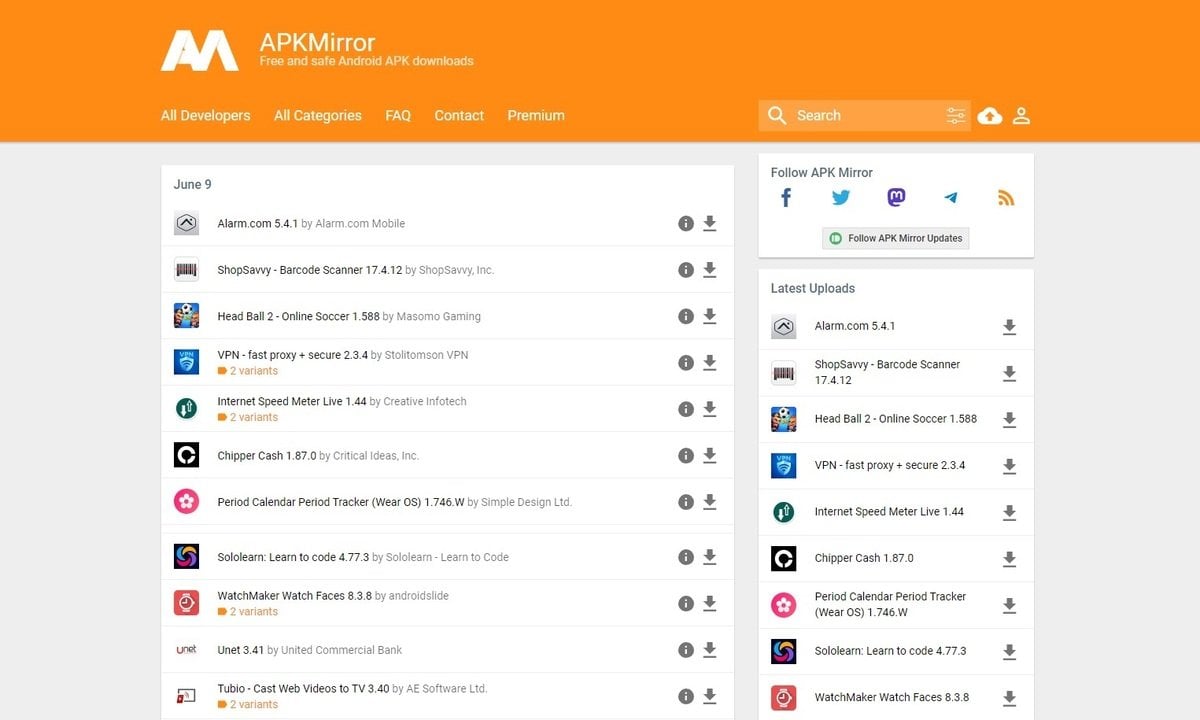Open the Contact page
The height and width of the screenshot is (720, 1200).
pos(459,116)
